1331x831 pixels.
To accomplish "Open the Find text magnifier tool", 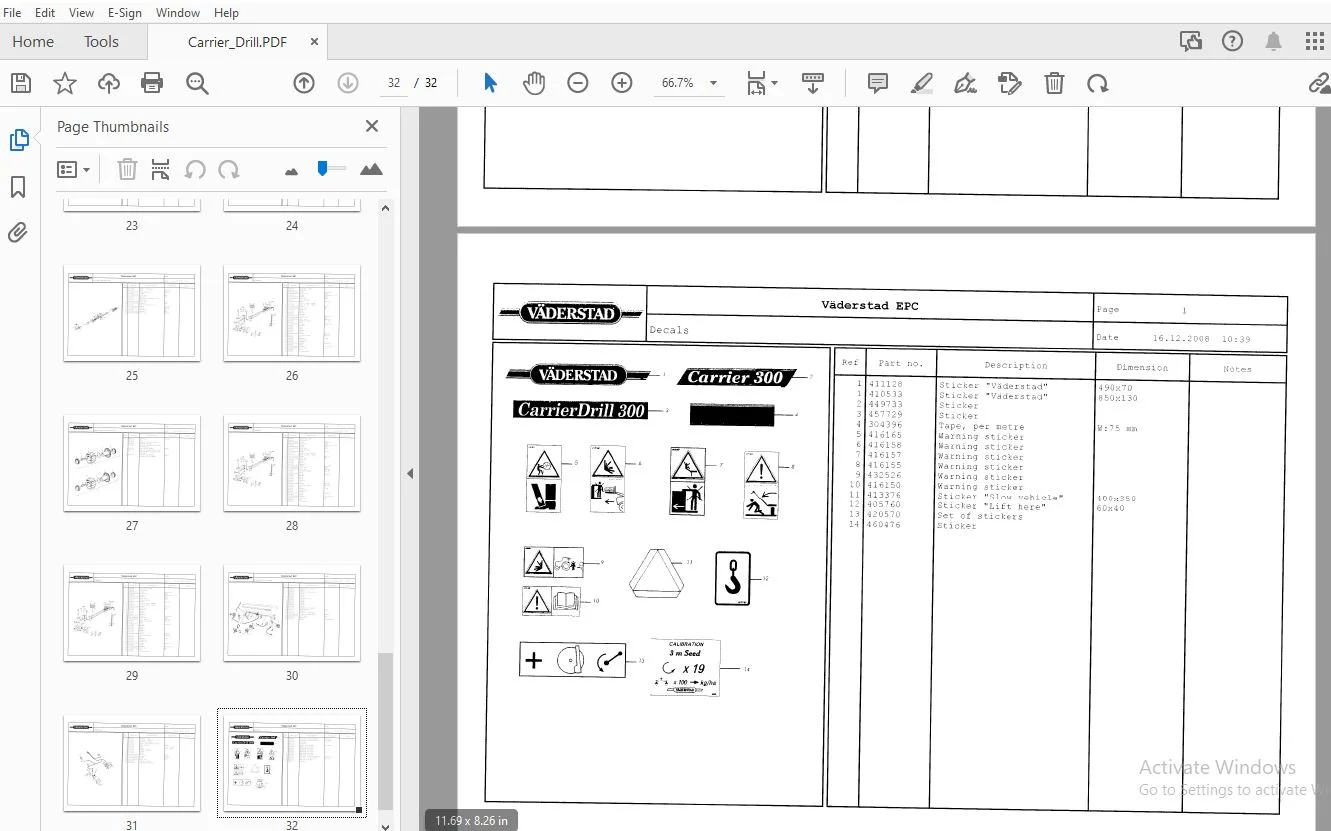I will [197, 83].
